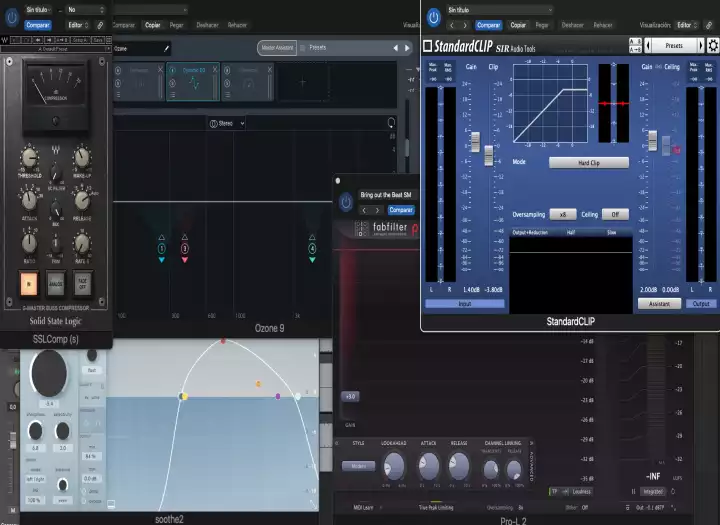This screenshot has width=720, height=525.
Task: Select the Output view in StandardCLIP
Action: 701,304
